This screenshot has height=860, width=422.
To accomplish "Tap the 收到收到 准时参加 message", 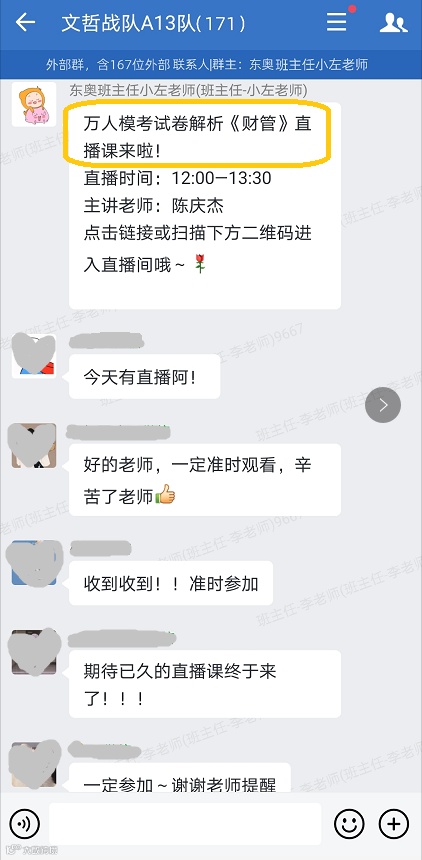I will tap(171, 584).
